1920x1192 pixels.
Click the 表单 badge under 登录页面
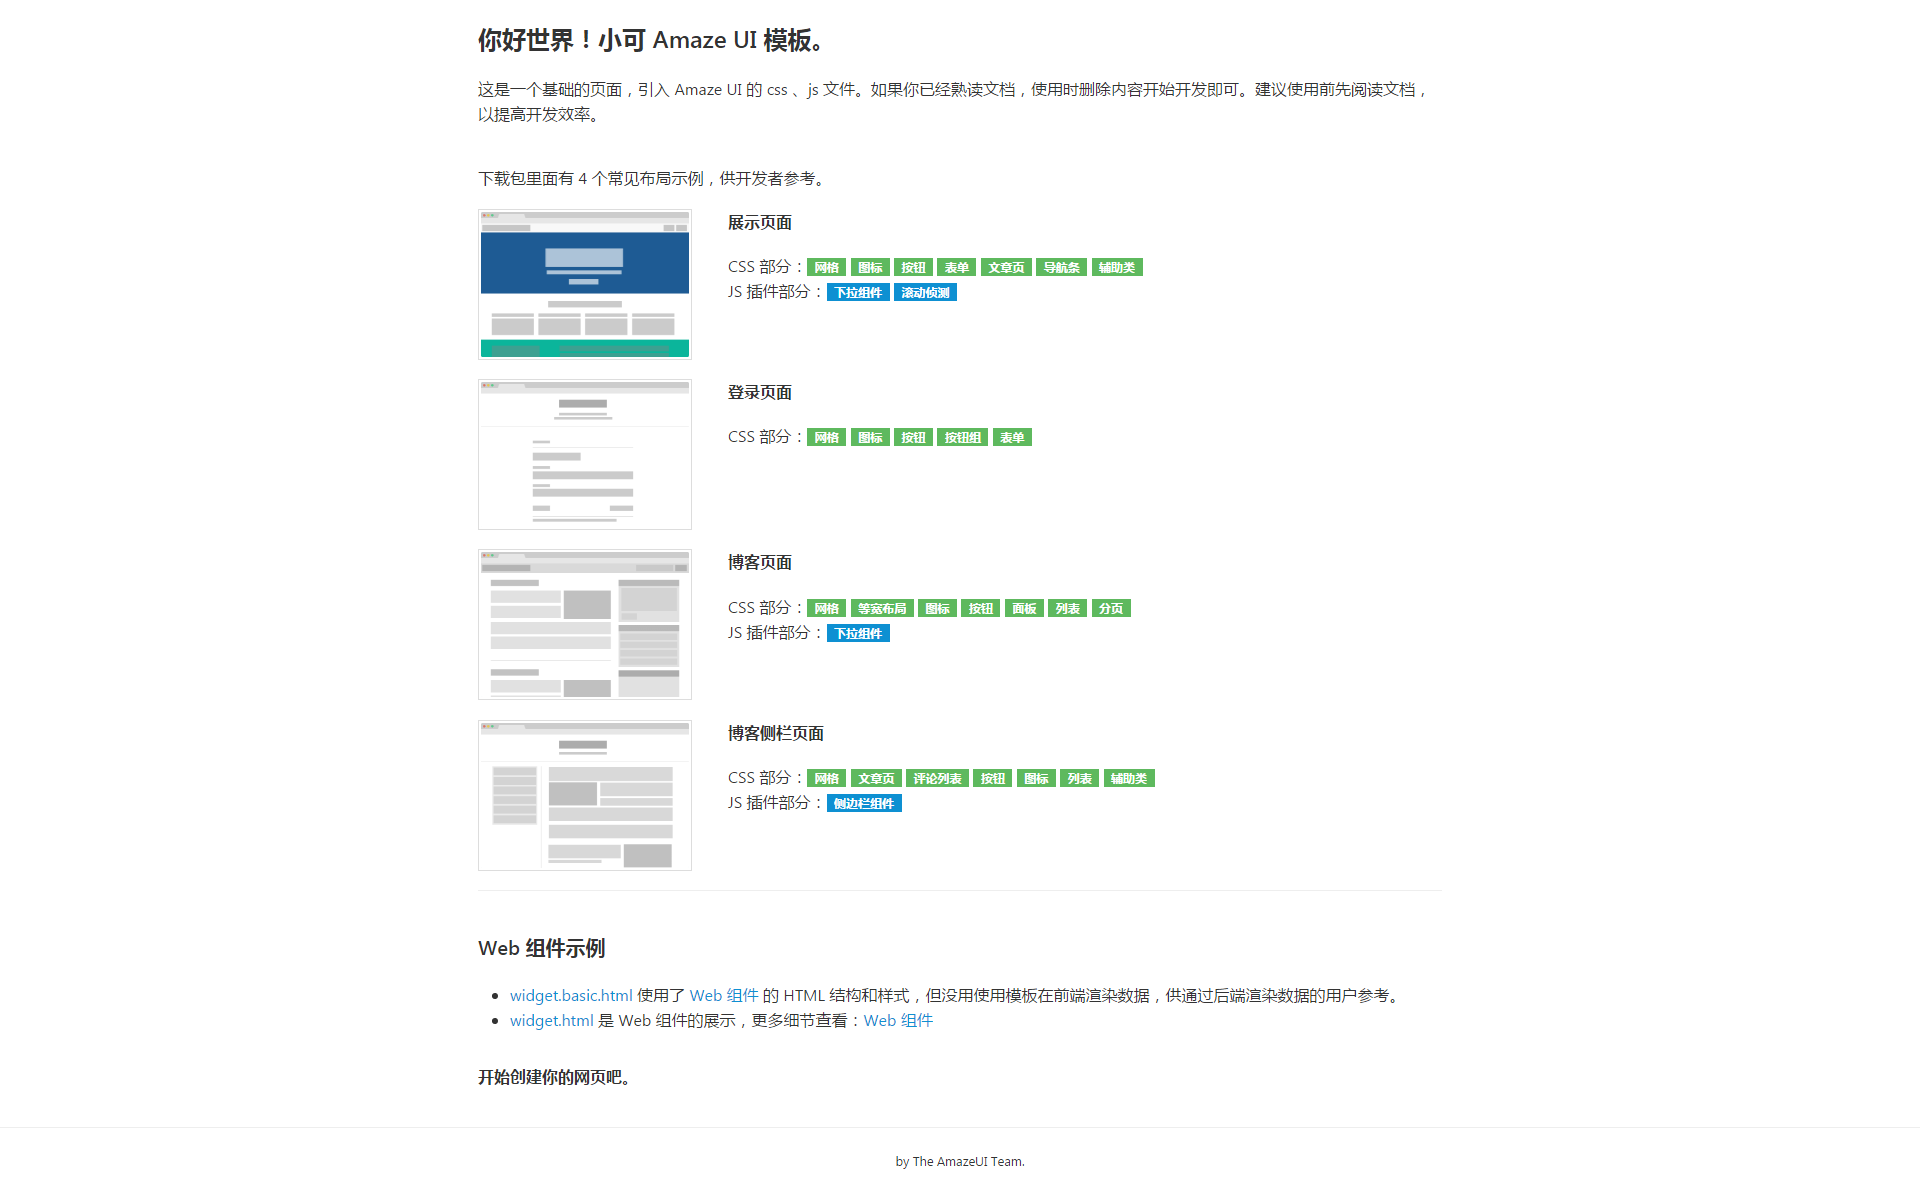point(1012,437)
